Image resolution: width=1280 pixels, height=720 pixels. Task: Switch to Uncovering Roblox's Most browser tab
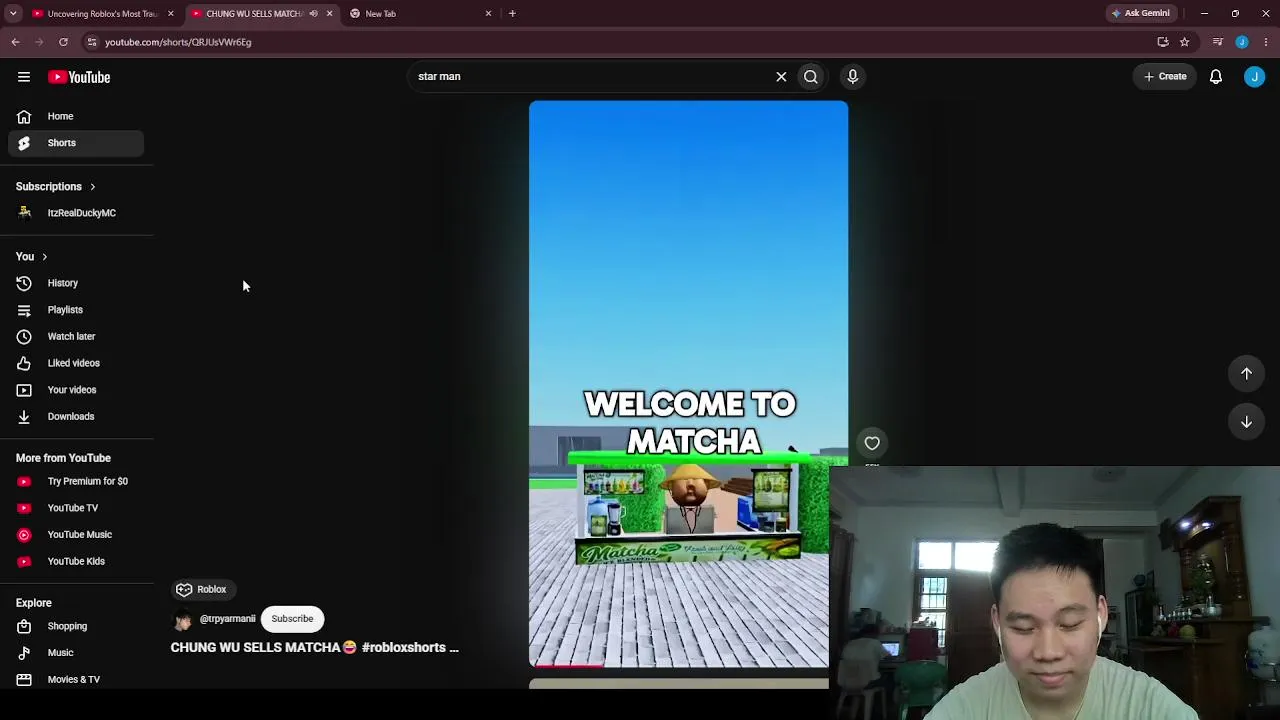point(102,14)
